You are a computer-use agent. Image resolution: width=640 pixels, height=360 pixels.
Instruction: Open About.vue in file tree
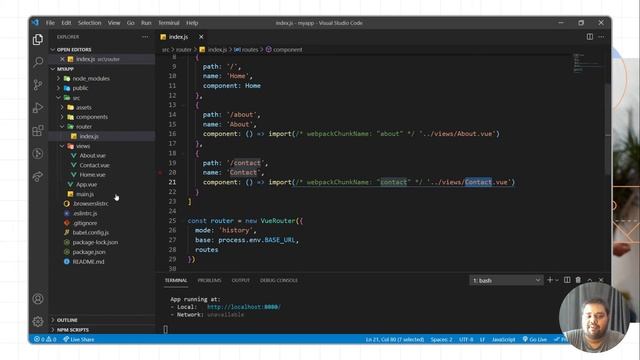(x=93, y=156)
